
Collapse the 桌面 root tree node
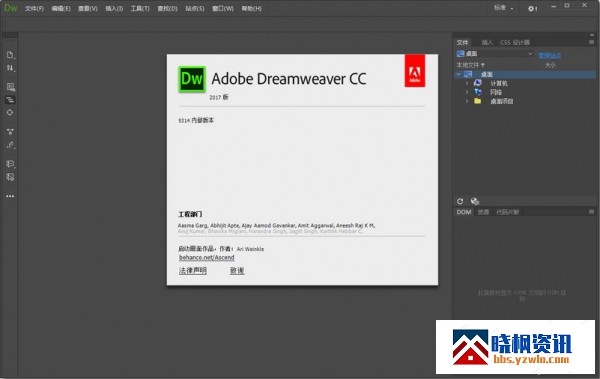(x=458, y=74)
